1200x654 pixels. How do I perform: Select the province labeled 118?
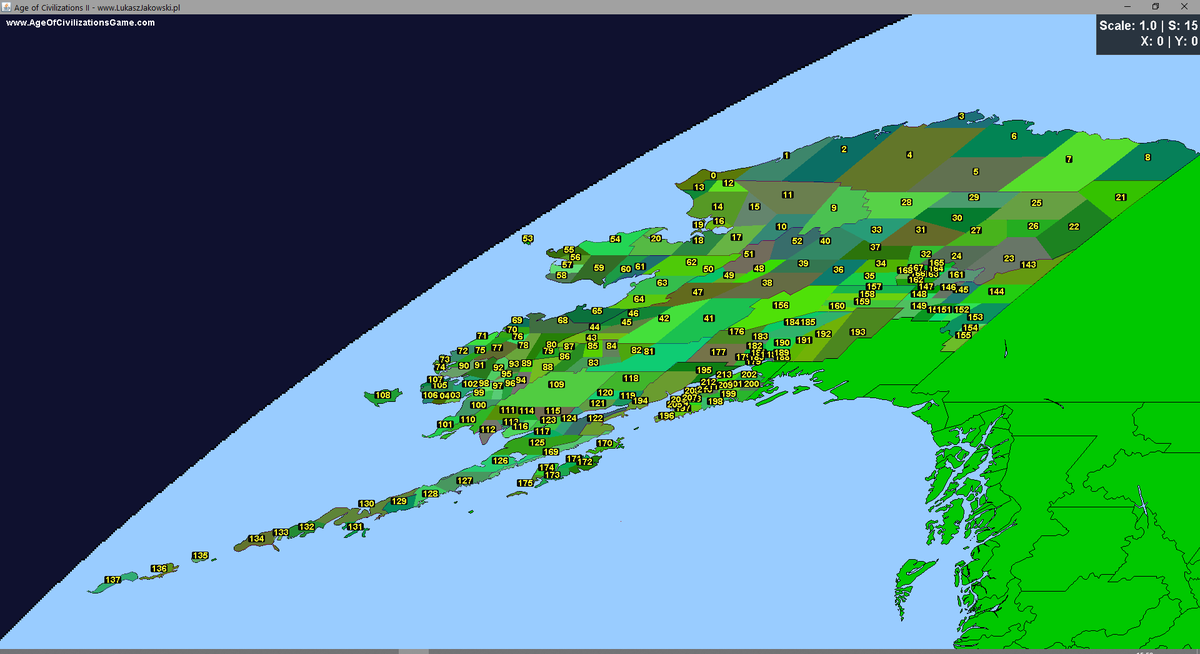click(631, 378)
